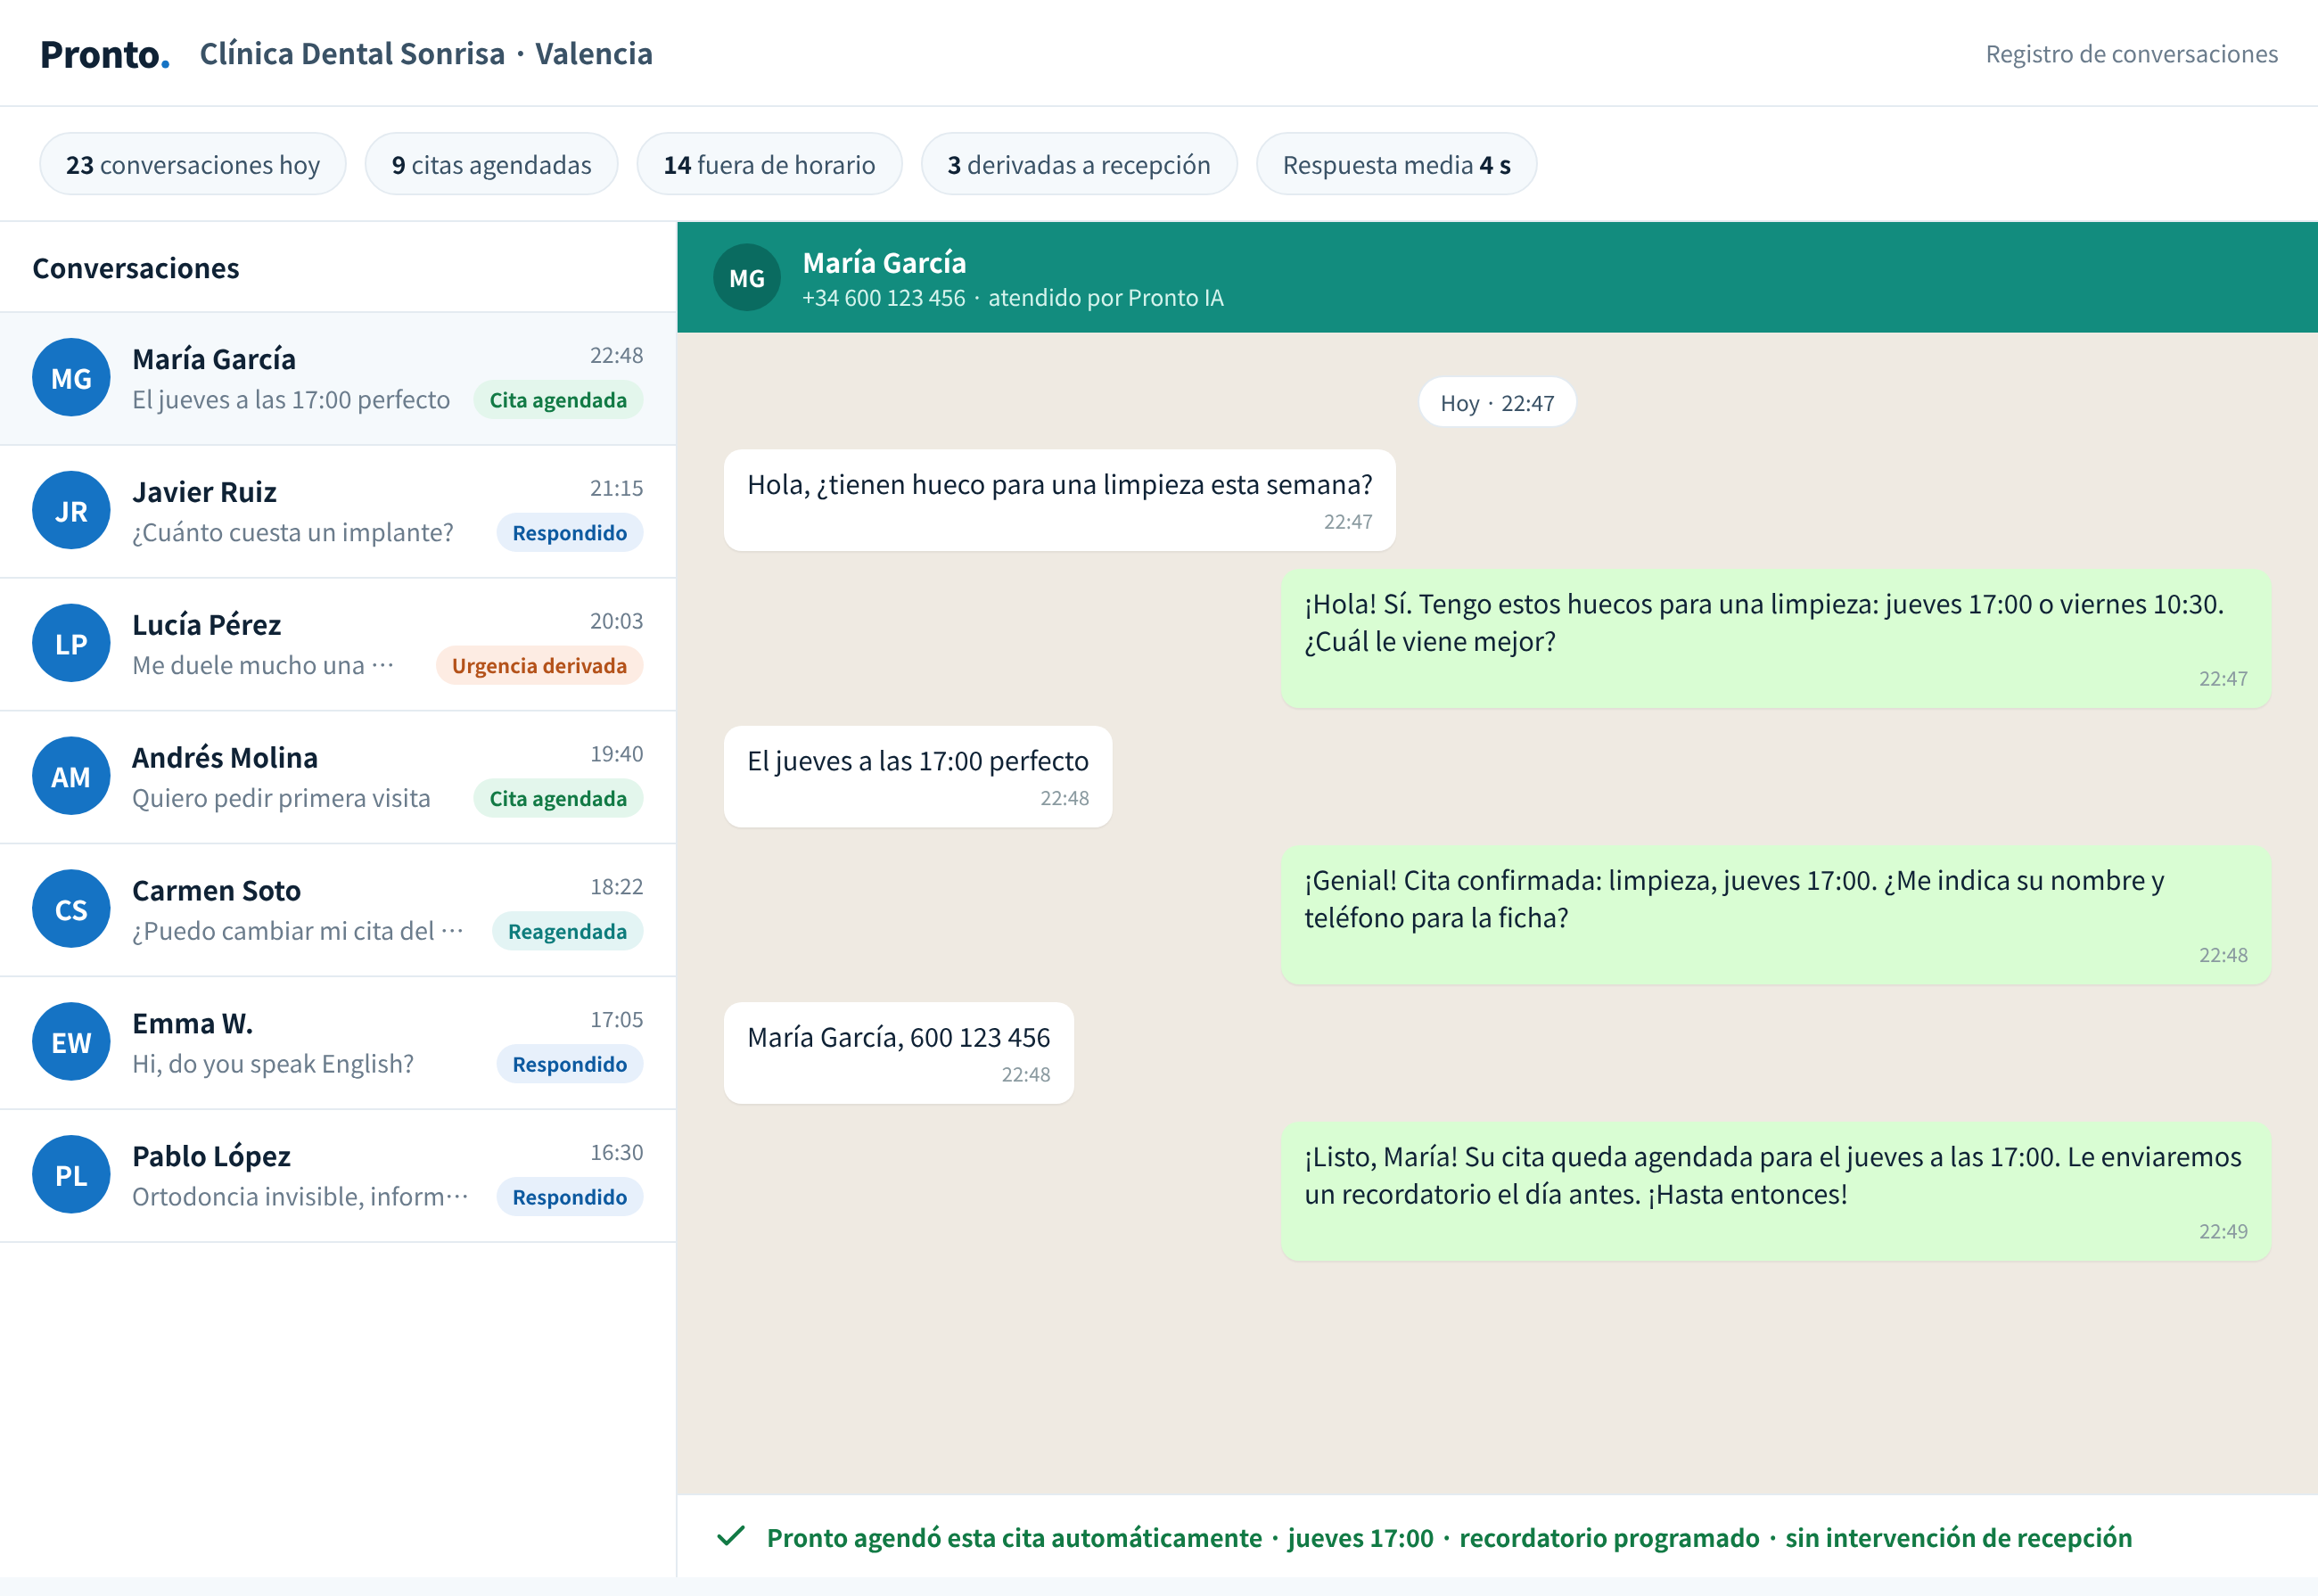Click the ¡Genial! Cita confirmada reply bubble

tap(1776, 915)
